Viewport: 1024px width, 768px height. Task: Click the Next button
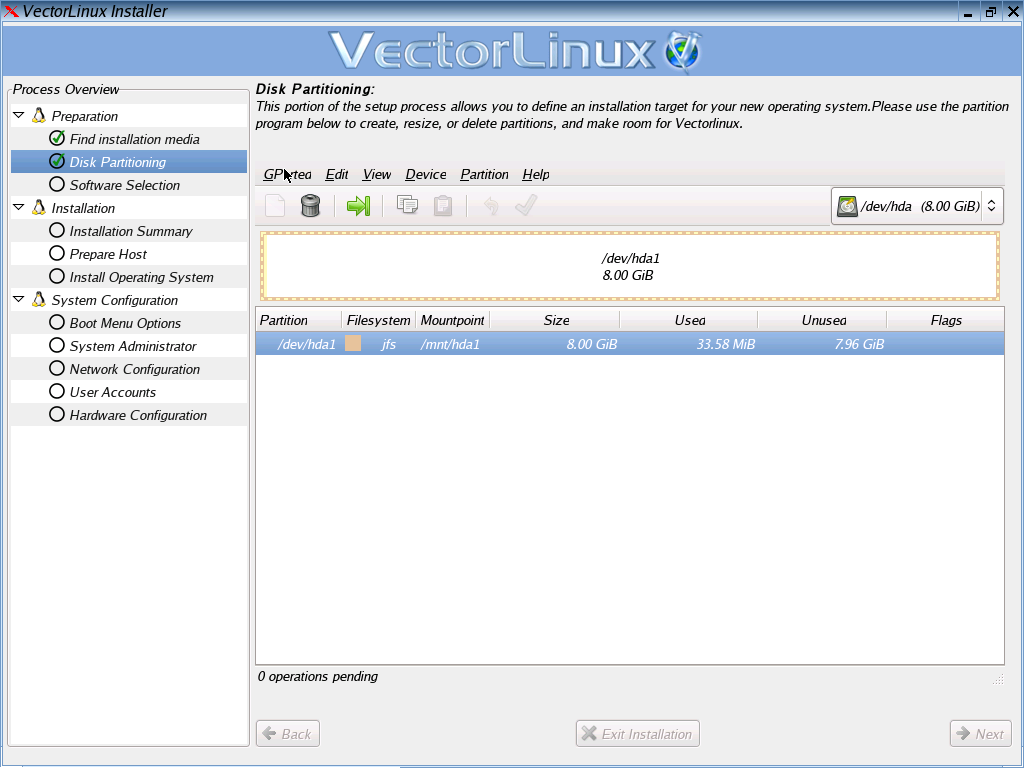click(980, 734)
